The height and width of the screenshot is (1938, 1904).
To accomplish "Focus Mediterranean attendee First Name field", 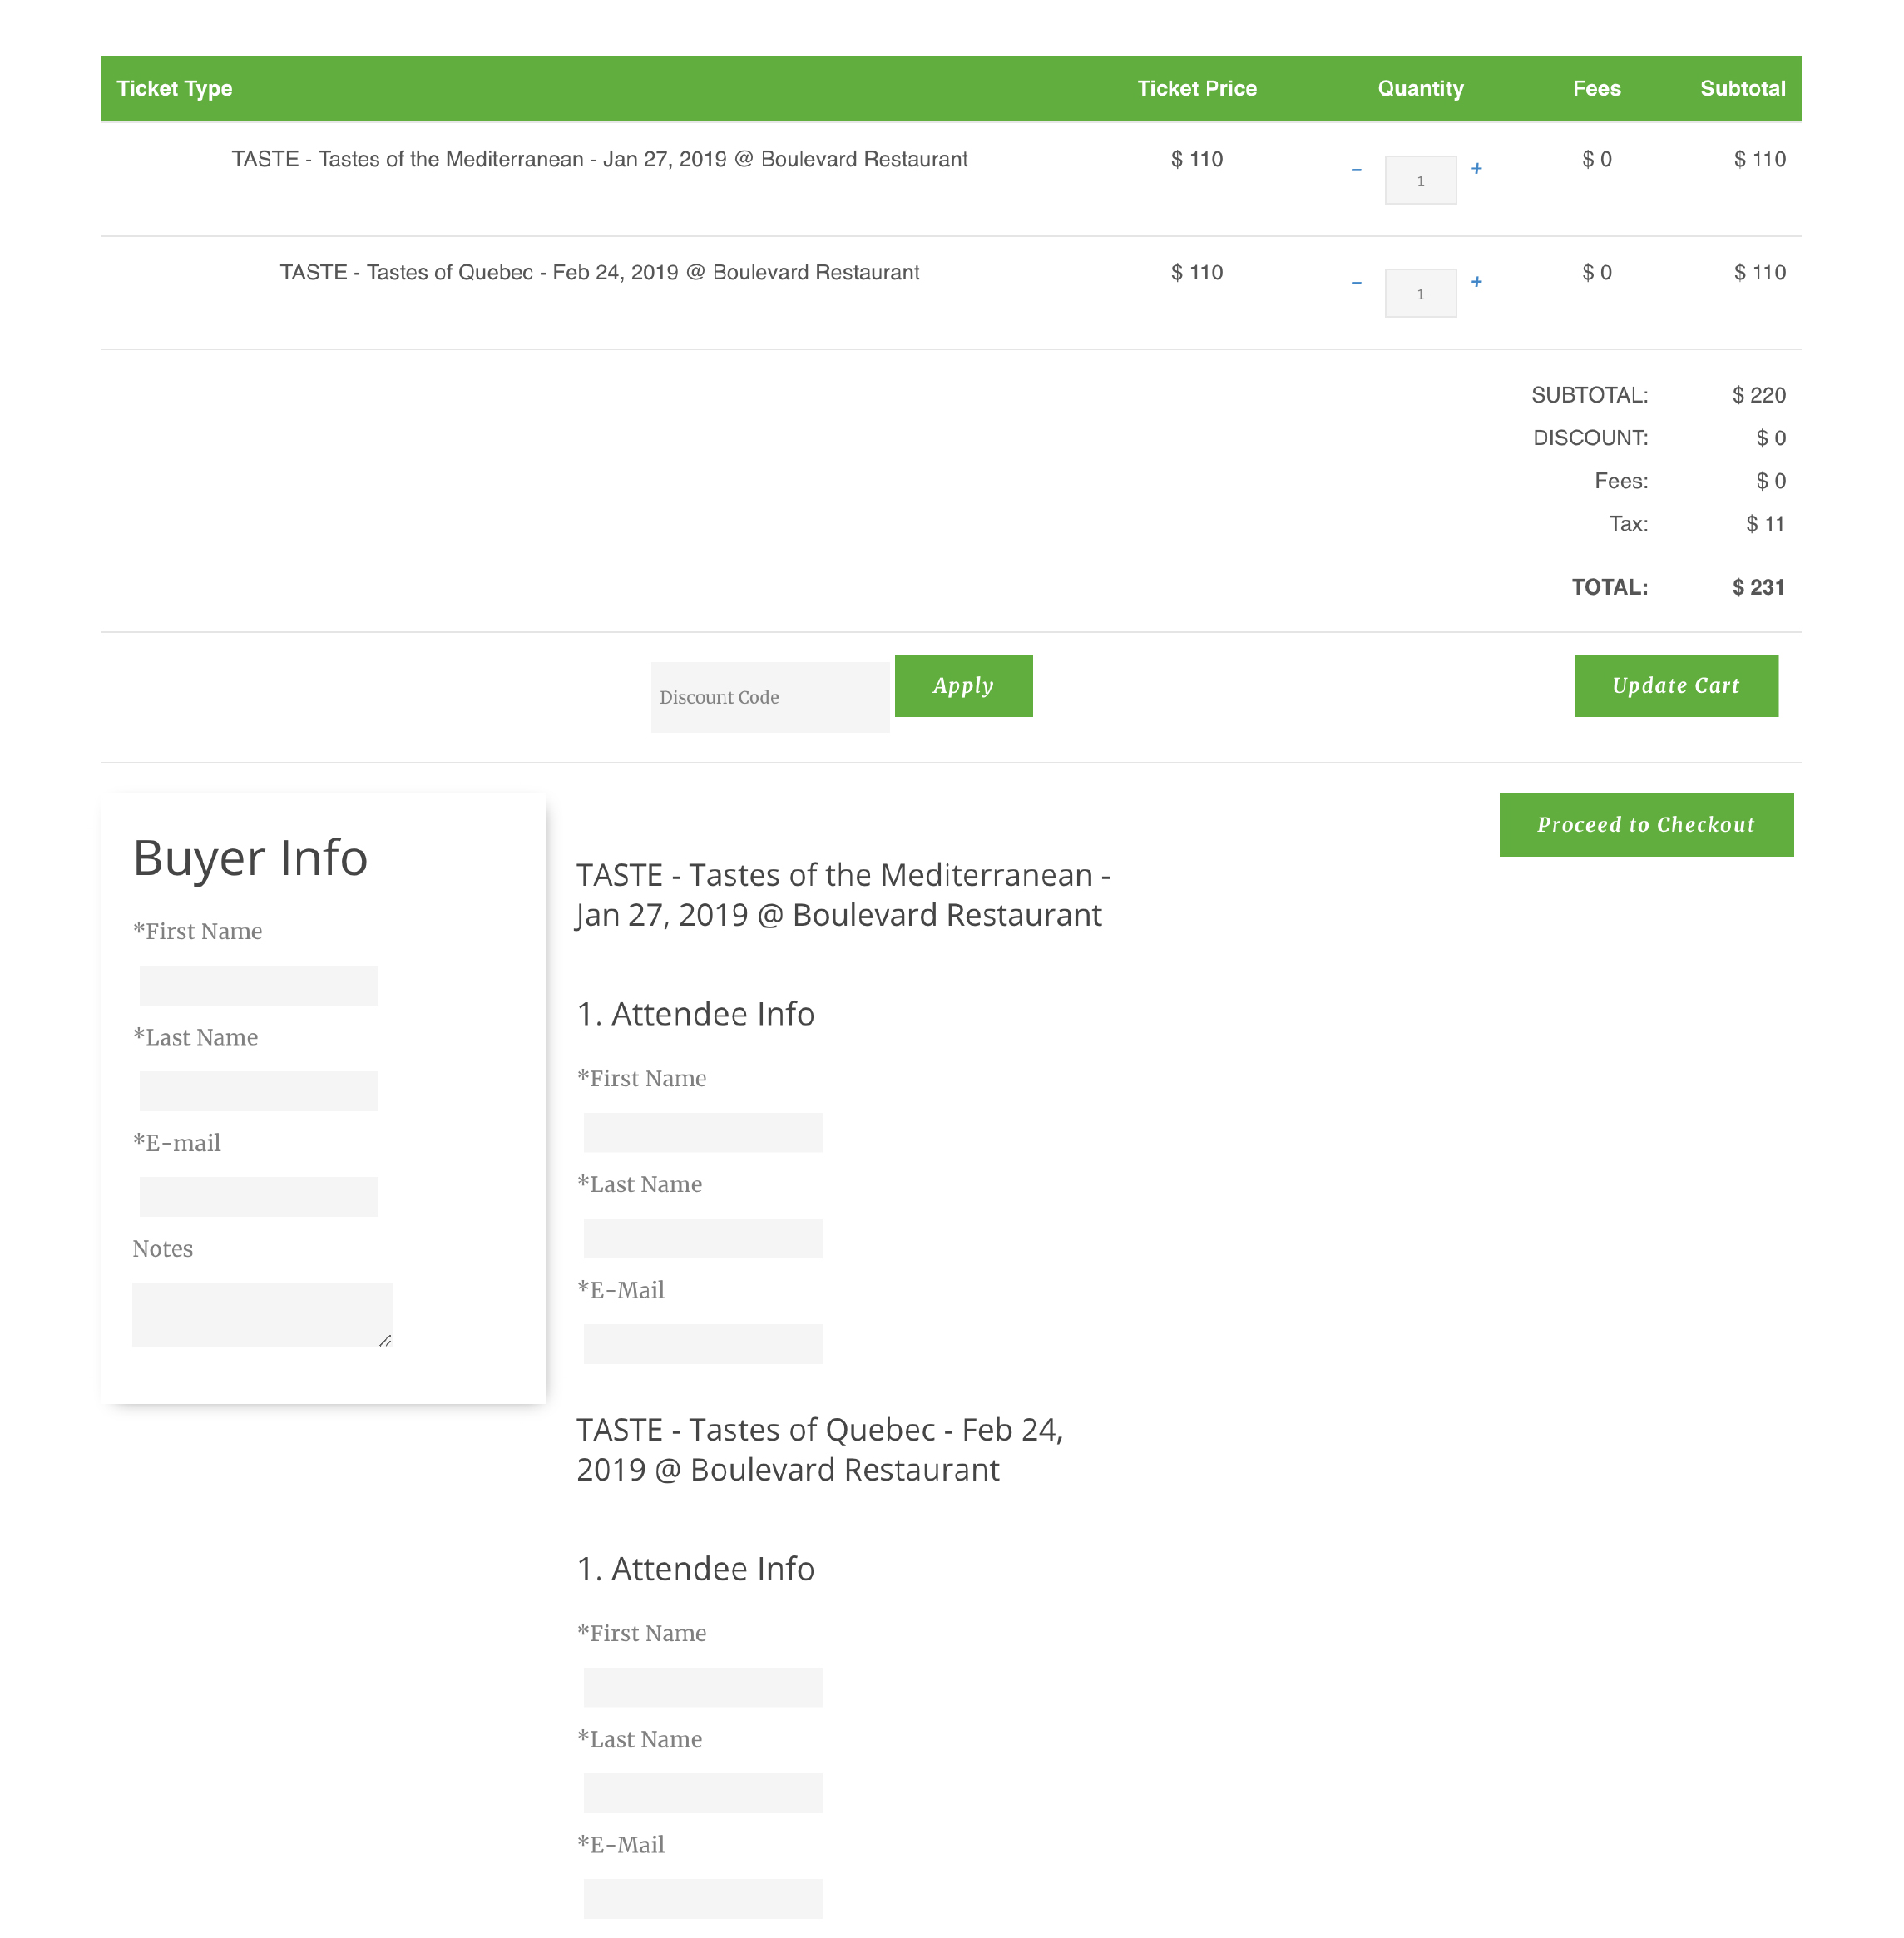I will pyautogui.click(x=702, y=1132).
